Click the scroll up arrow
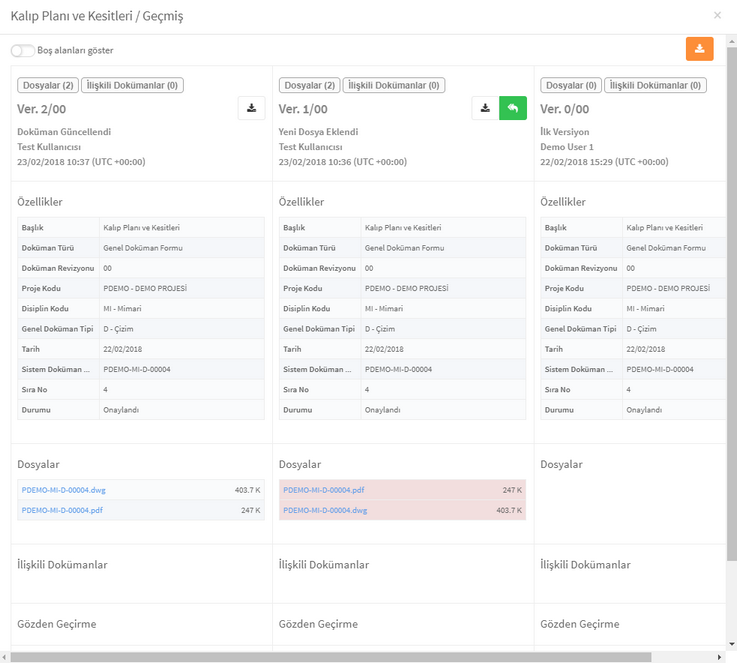This screenshot has width=737, height=663. [732, 42]
